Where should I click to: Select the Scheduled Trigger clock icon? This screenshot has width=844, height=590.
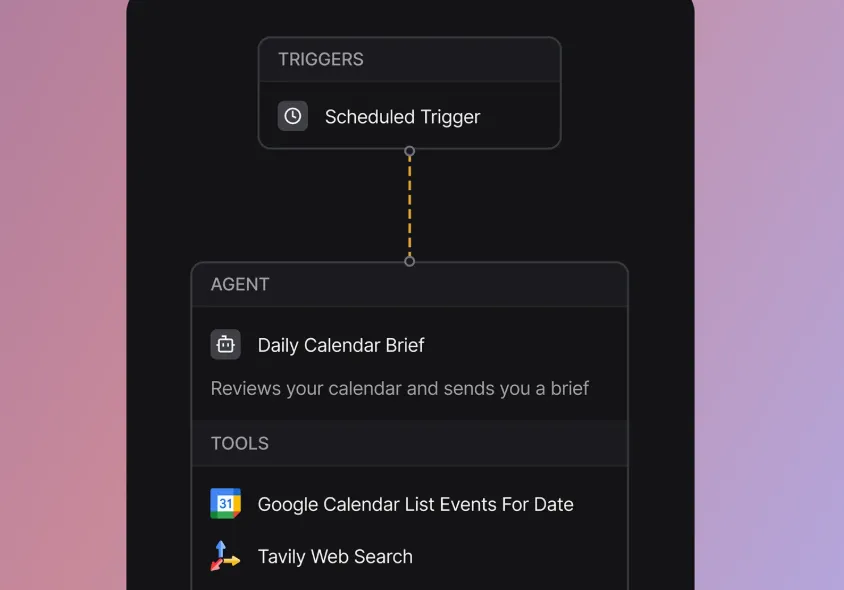(x=292, y=116)
